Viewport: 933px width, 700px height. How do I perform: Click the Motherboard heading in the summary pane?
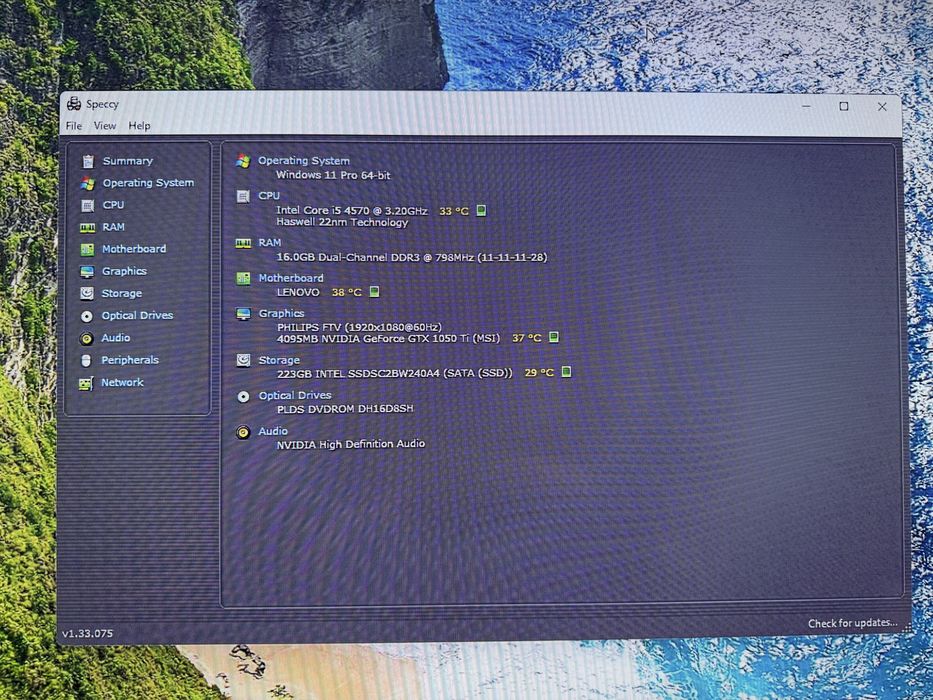point(291,278)
